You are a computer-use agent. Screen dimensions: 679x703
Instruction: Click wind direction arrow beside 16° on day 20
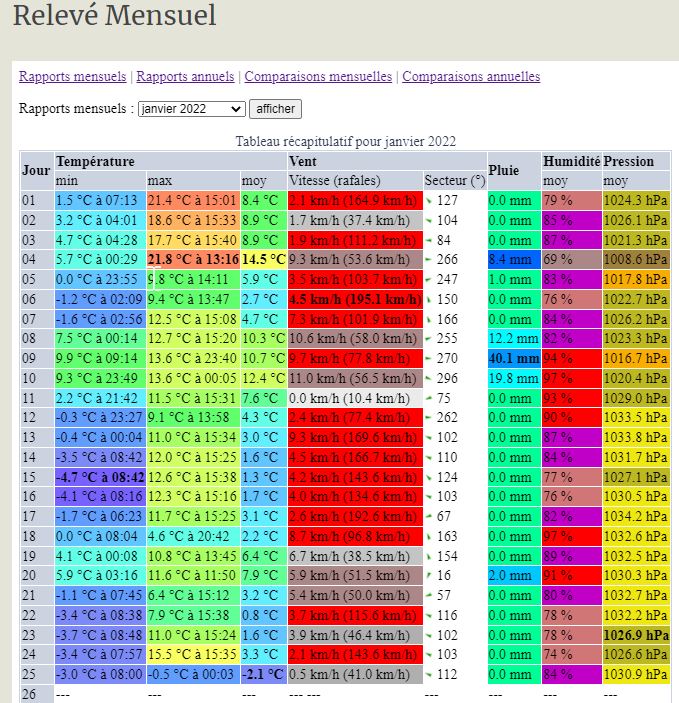click(x=429, y=575)
